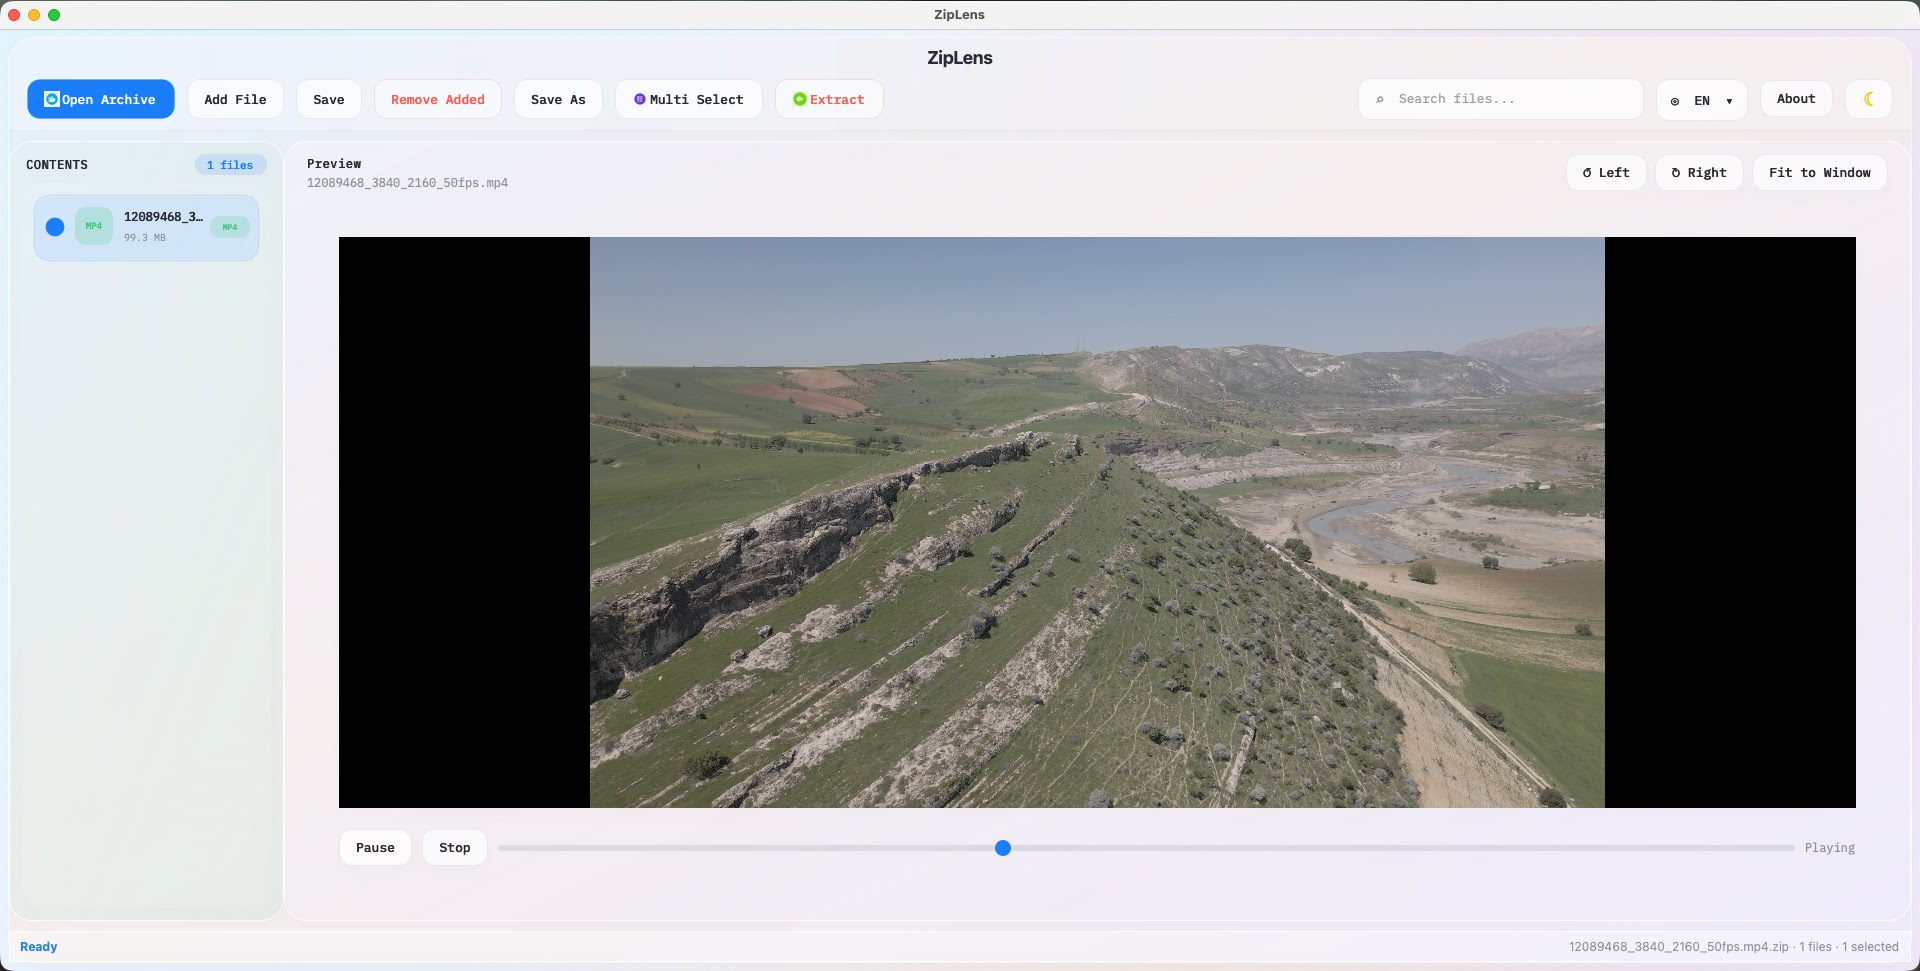Select file name 12089468_3… in contents
Image resolution: width=1920 pixels, height=971 pixels.
[163, 216]
